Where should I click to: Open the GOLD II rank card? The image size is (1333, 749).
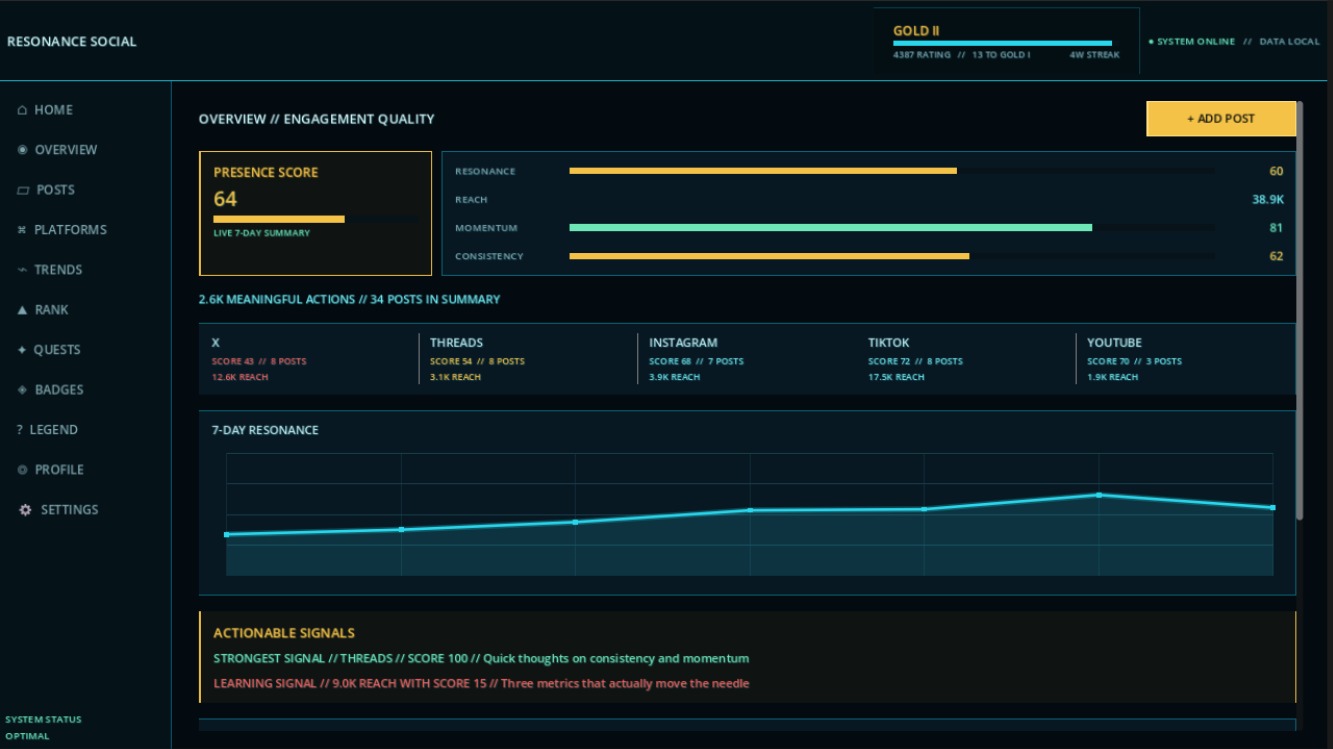pyautogui.click(x=1006, y=40)
